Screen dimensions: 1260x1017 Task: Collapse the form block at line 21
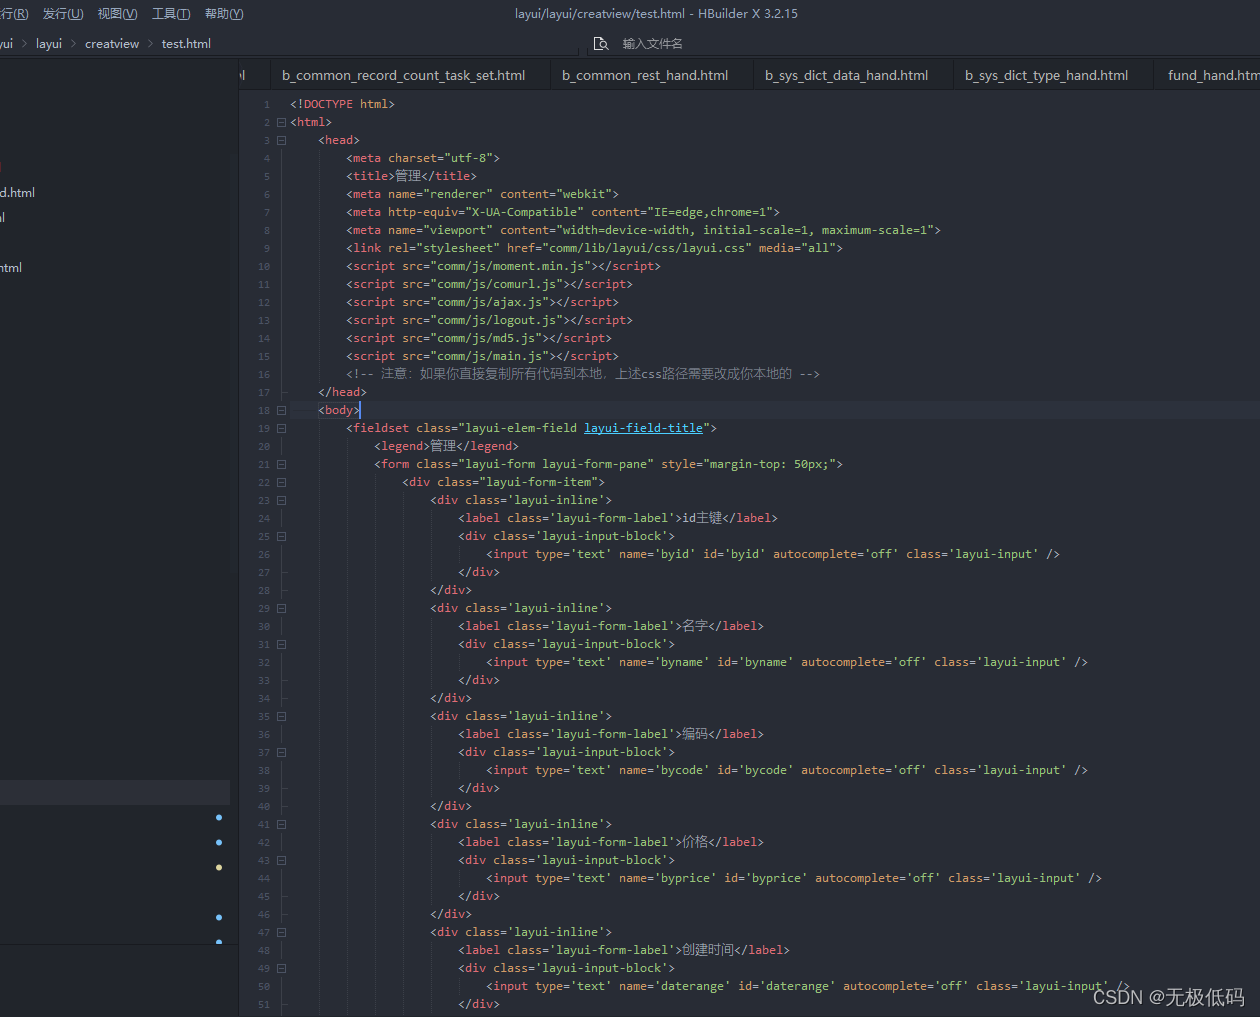[281, 464]
